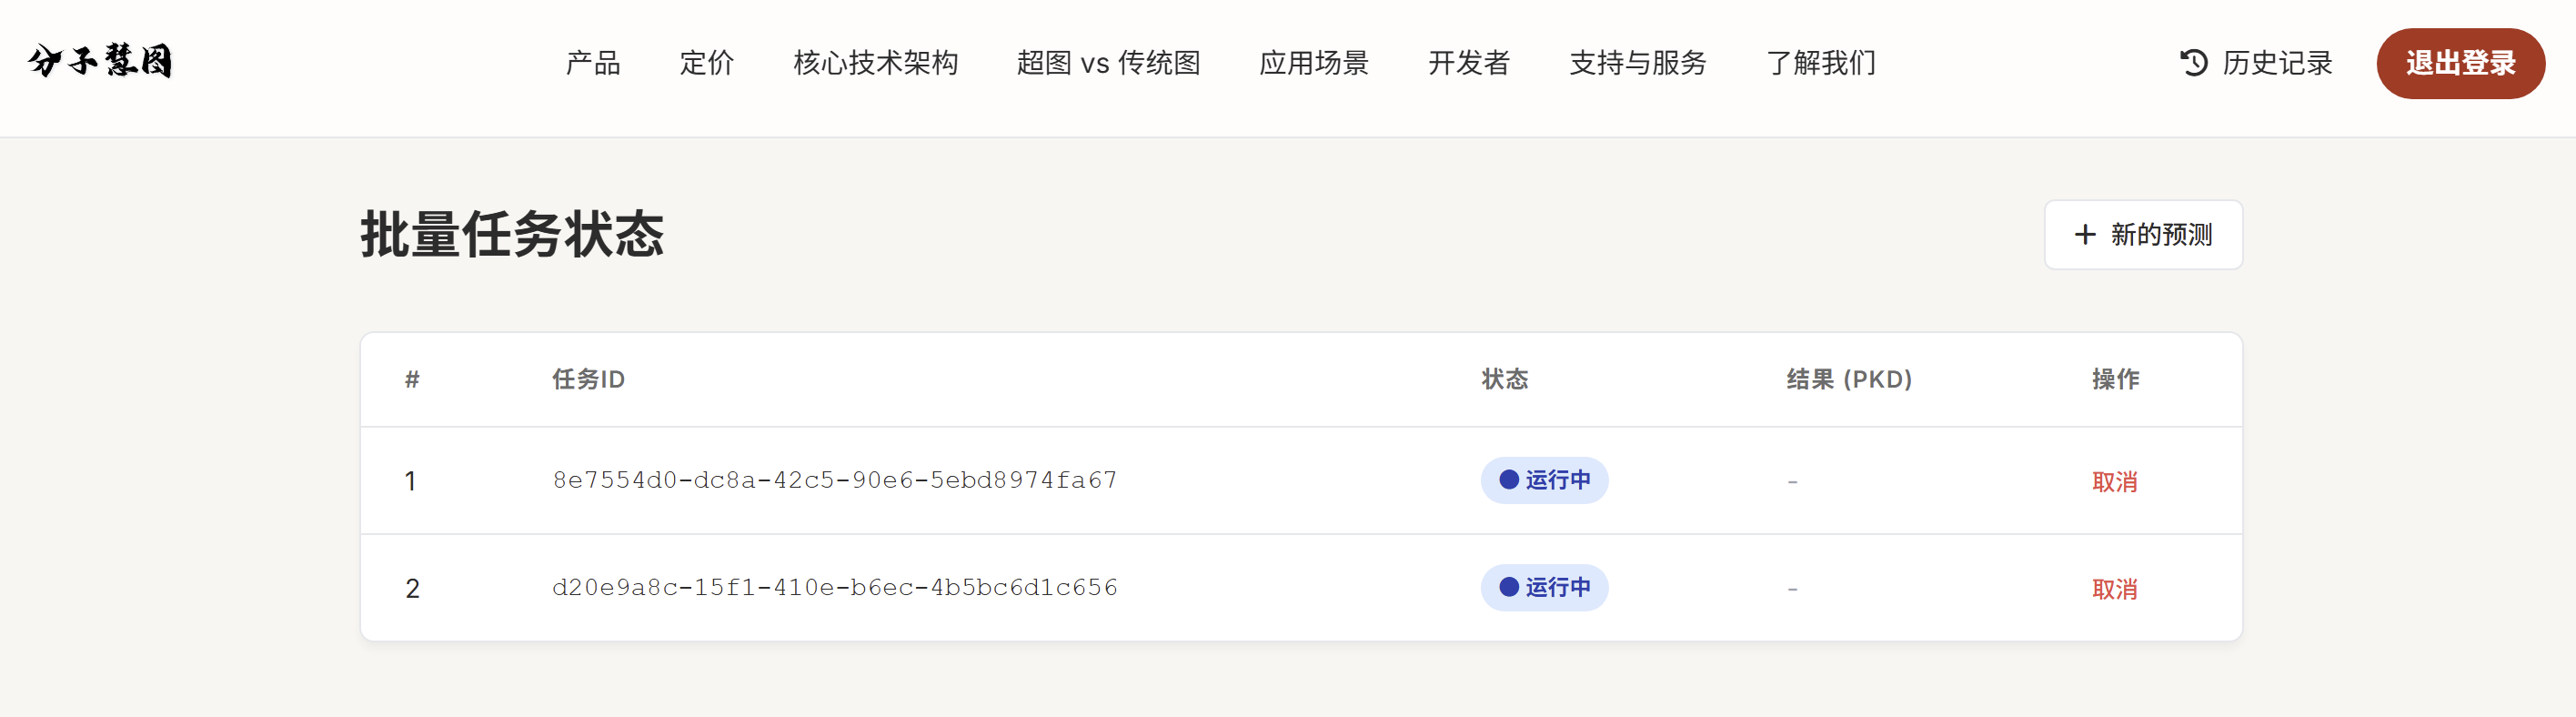
Task: Open 历史记录 history link
Action: (x=2276, y=63)
